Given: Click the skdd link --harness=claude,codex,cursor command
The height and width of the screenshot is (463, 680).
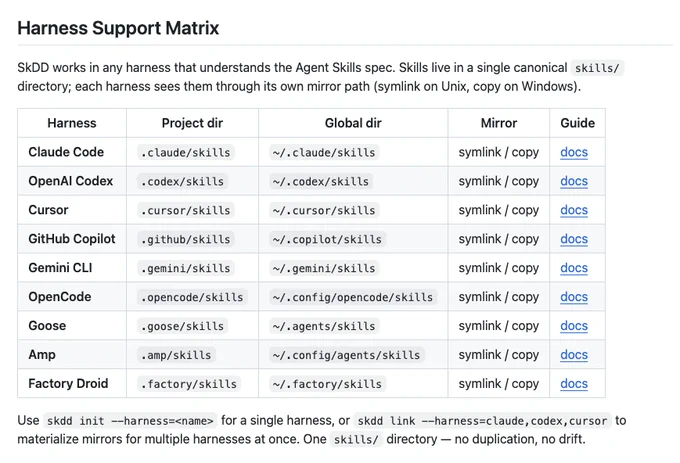Looking at the screenshot, I should (482, 421).
